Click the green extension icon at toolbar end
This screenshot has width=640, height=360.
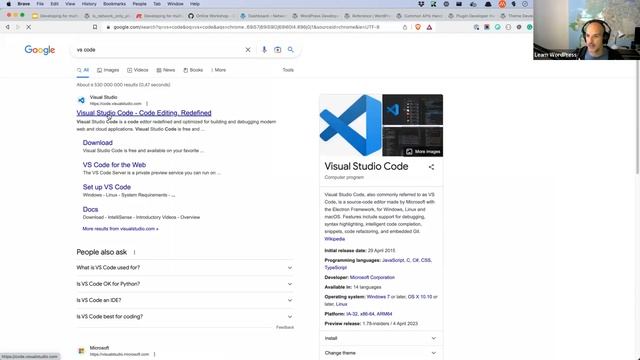coord(529,27)
